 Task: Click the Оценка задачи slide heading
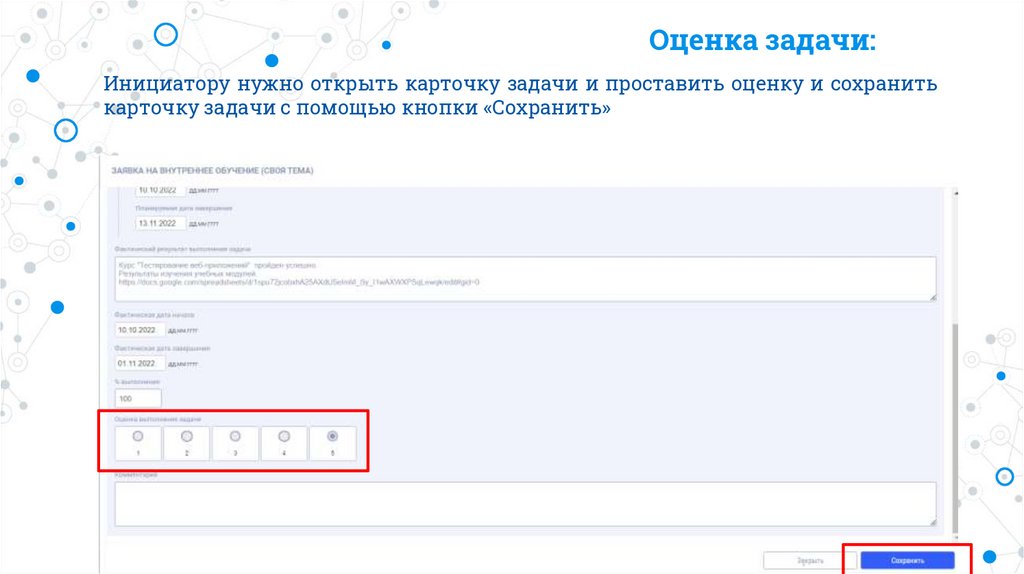pyautogui.click(x=762, y=40)
